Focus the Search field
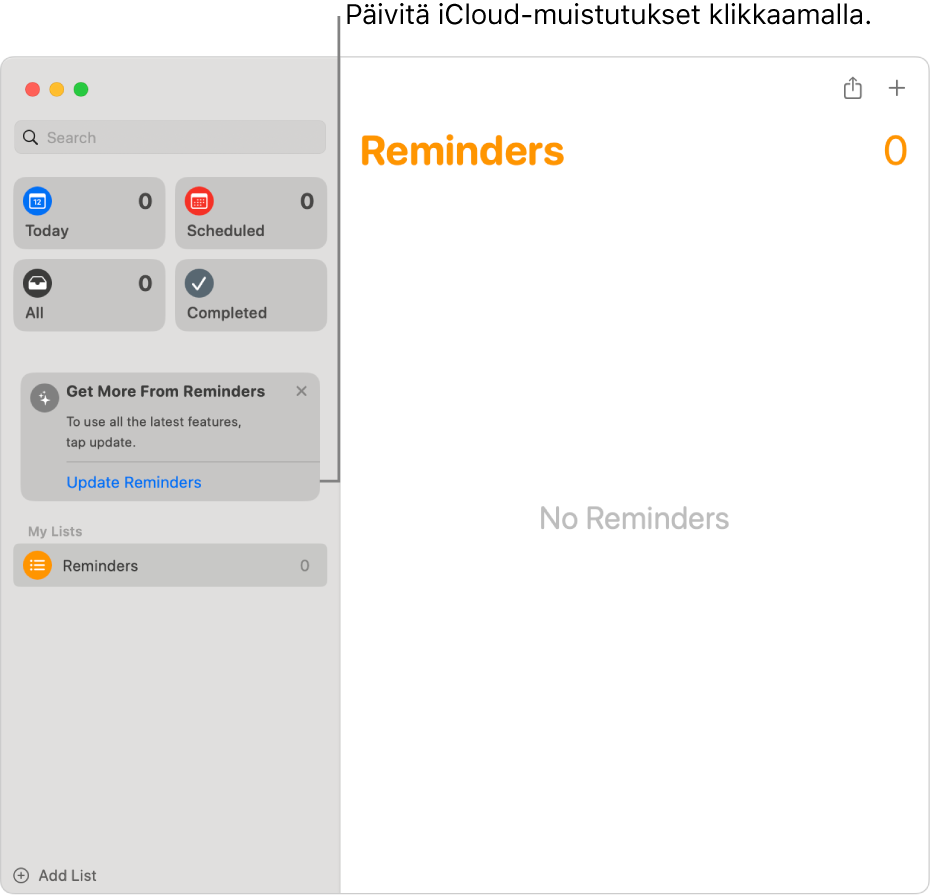 (180, 138)
